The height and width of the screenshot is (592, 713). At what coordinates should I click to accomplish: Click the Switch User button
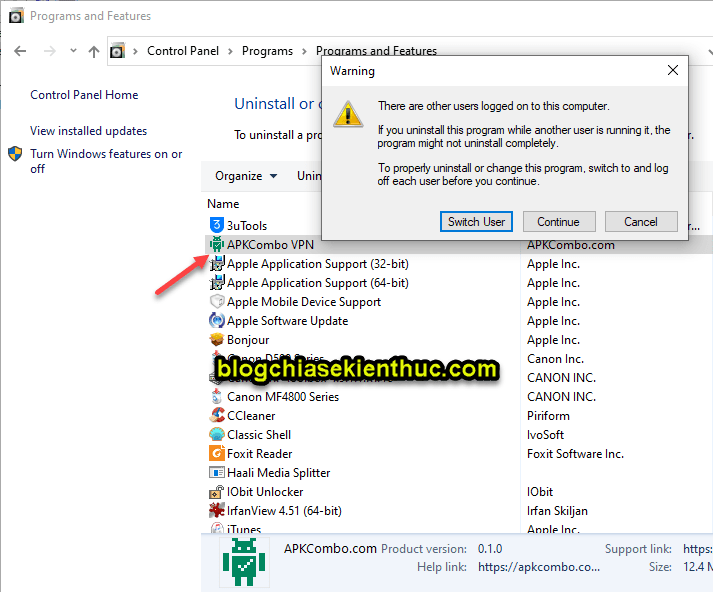[476, 221]
